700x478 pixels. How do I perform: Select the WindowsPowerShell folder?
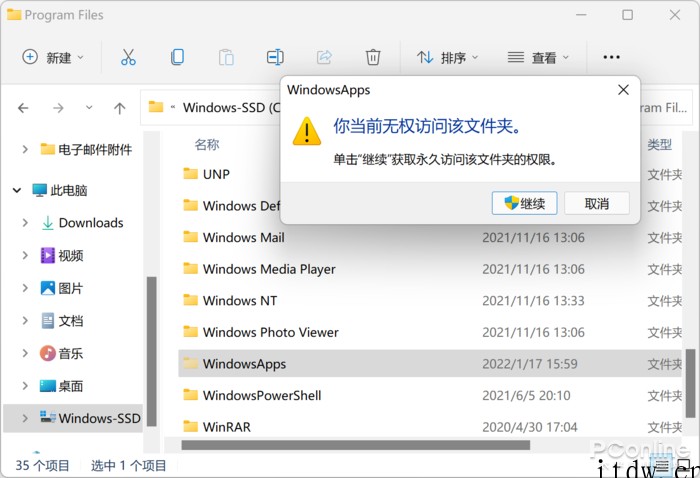click(x=262, y=395)
